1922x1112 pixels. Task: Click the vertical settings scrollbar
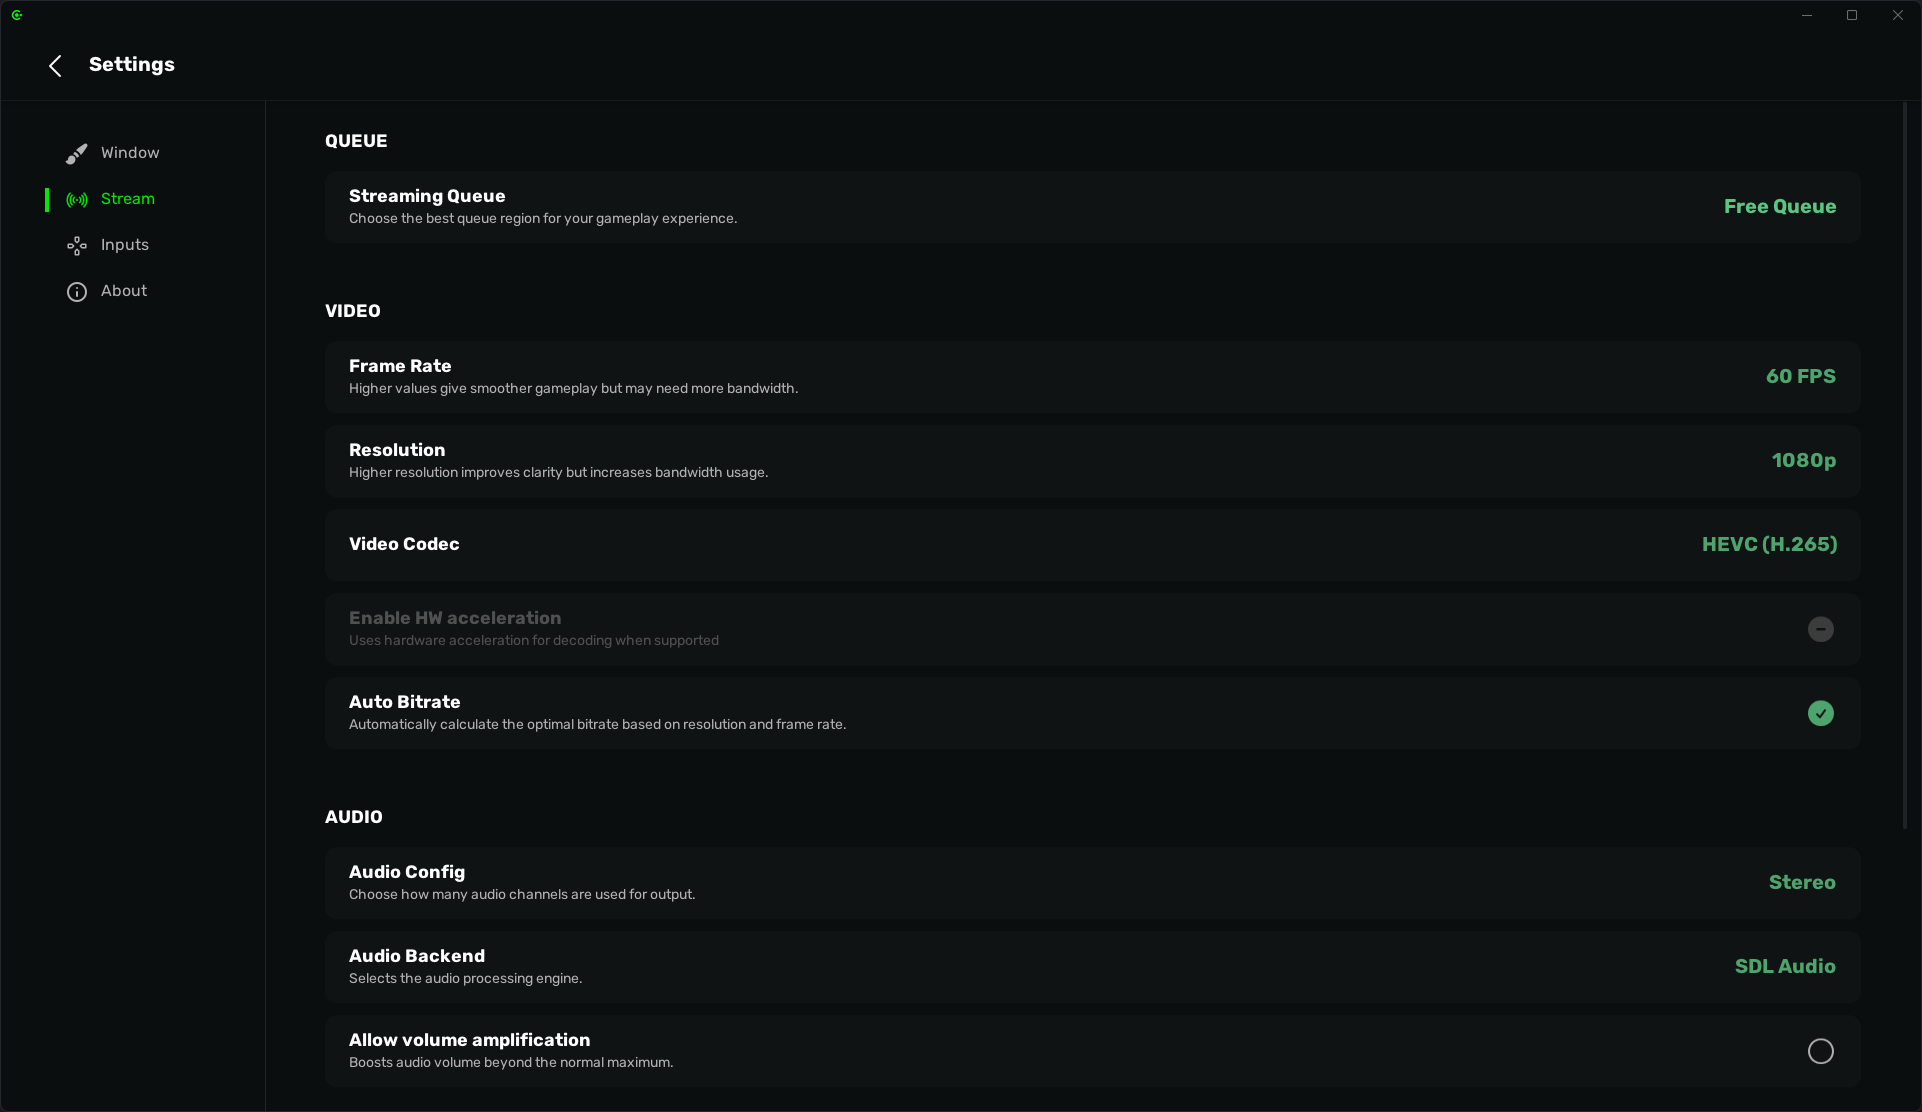point(1905,466)
